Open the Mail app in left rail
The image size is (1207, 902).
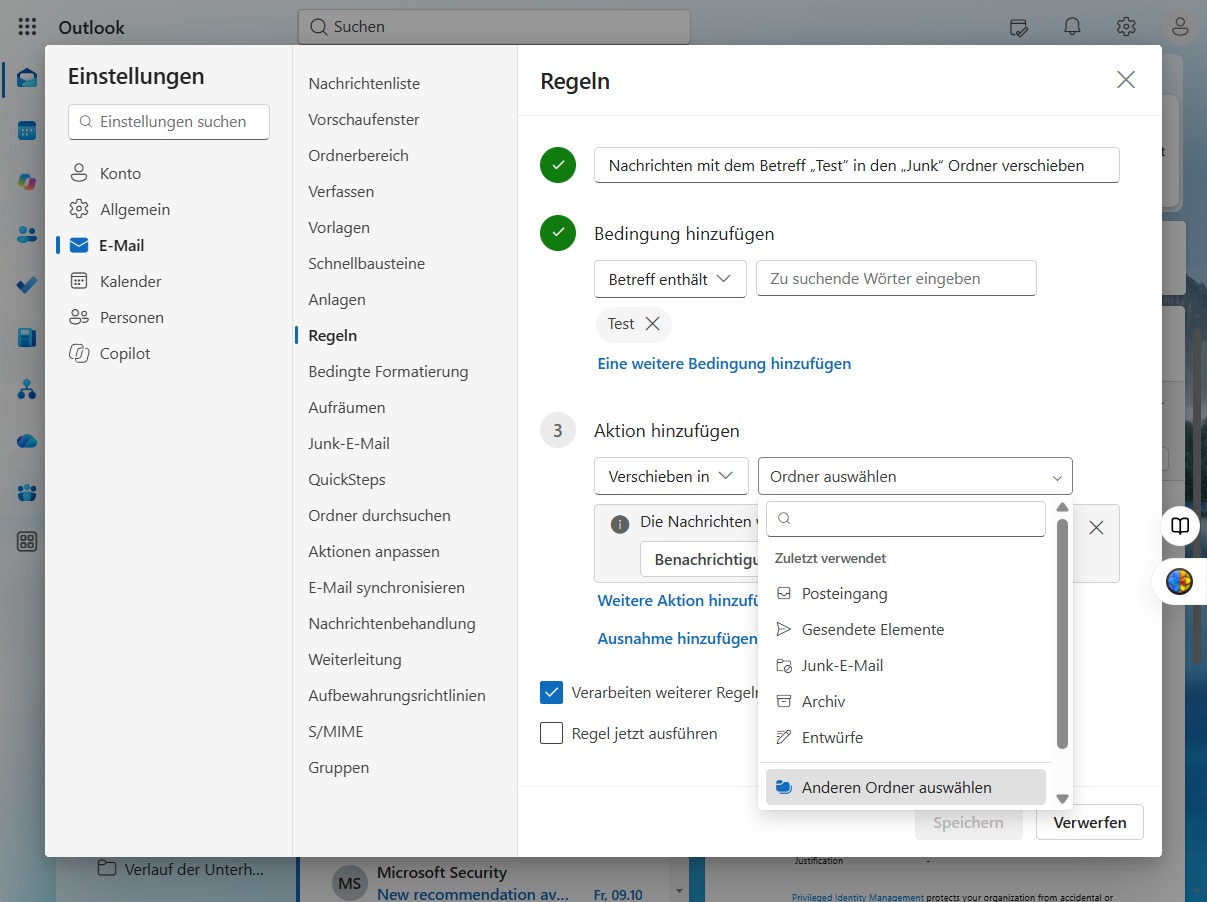pyautogui.click(x=27, y=78)
